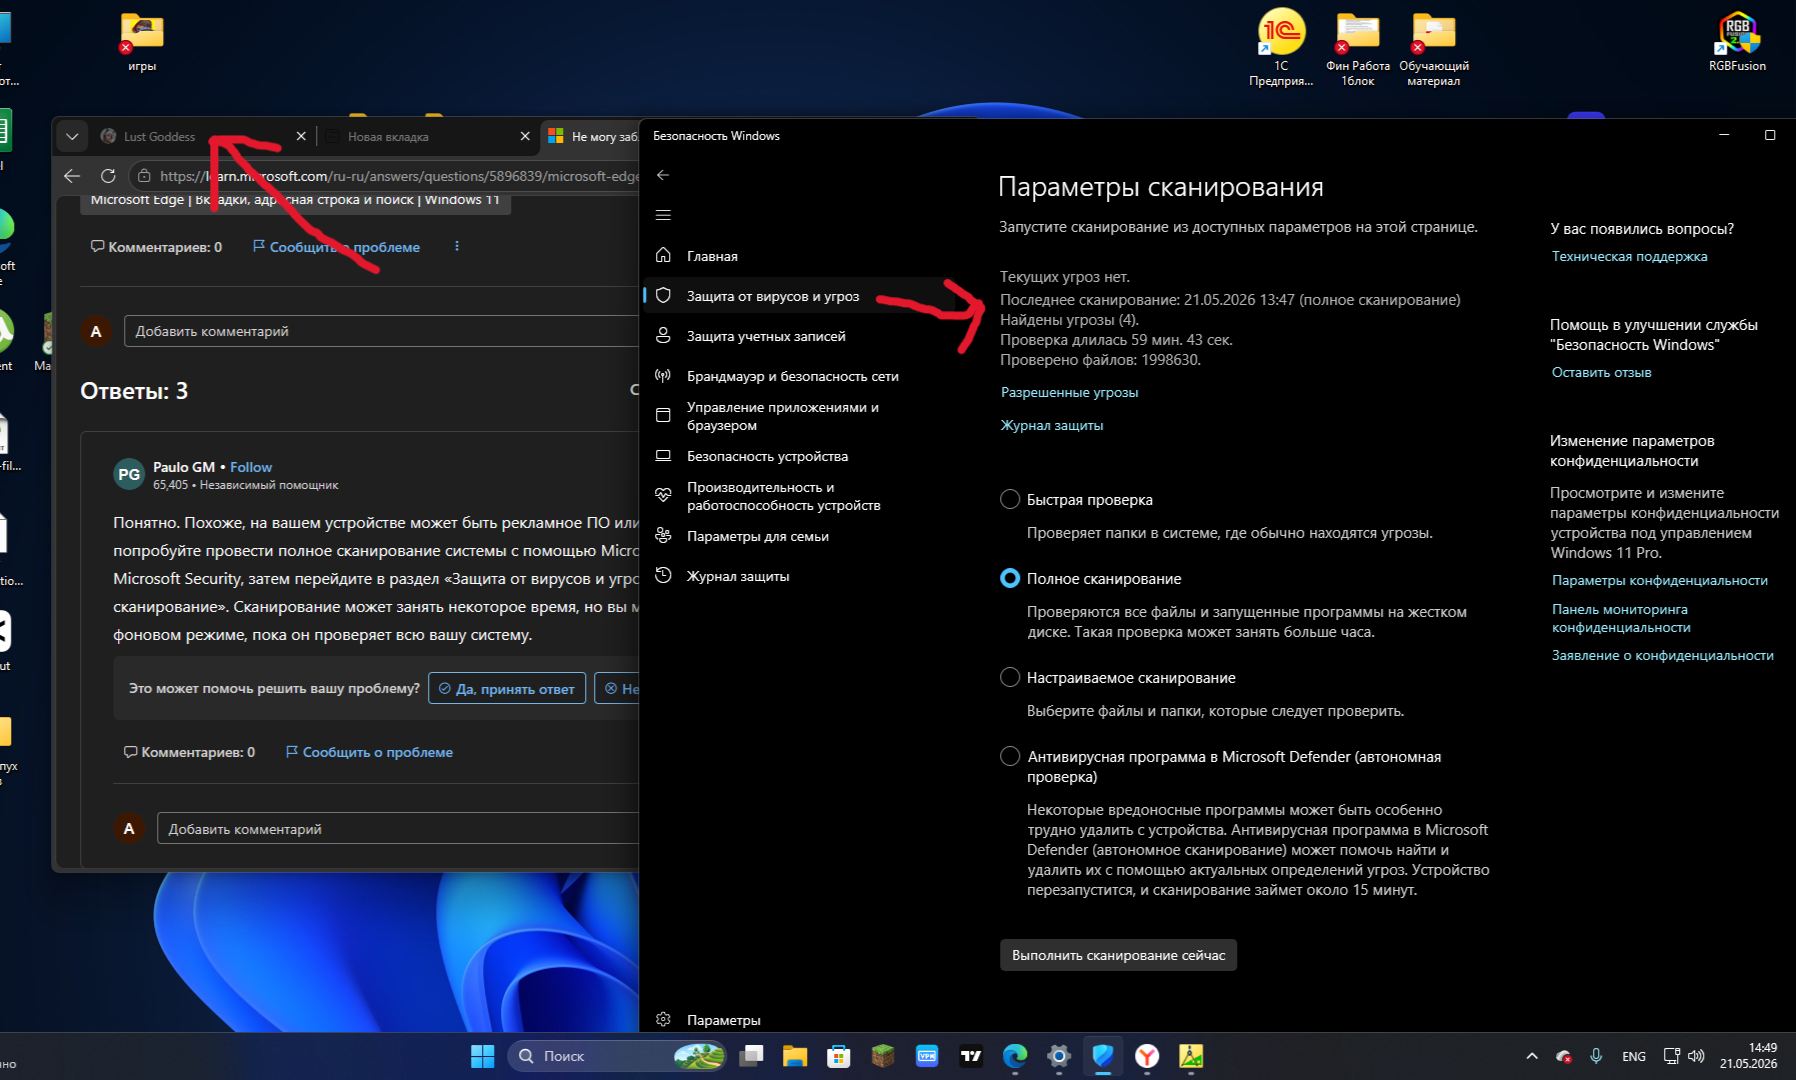Show hidden system tray icons

coord(1532,1056)
